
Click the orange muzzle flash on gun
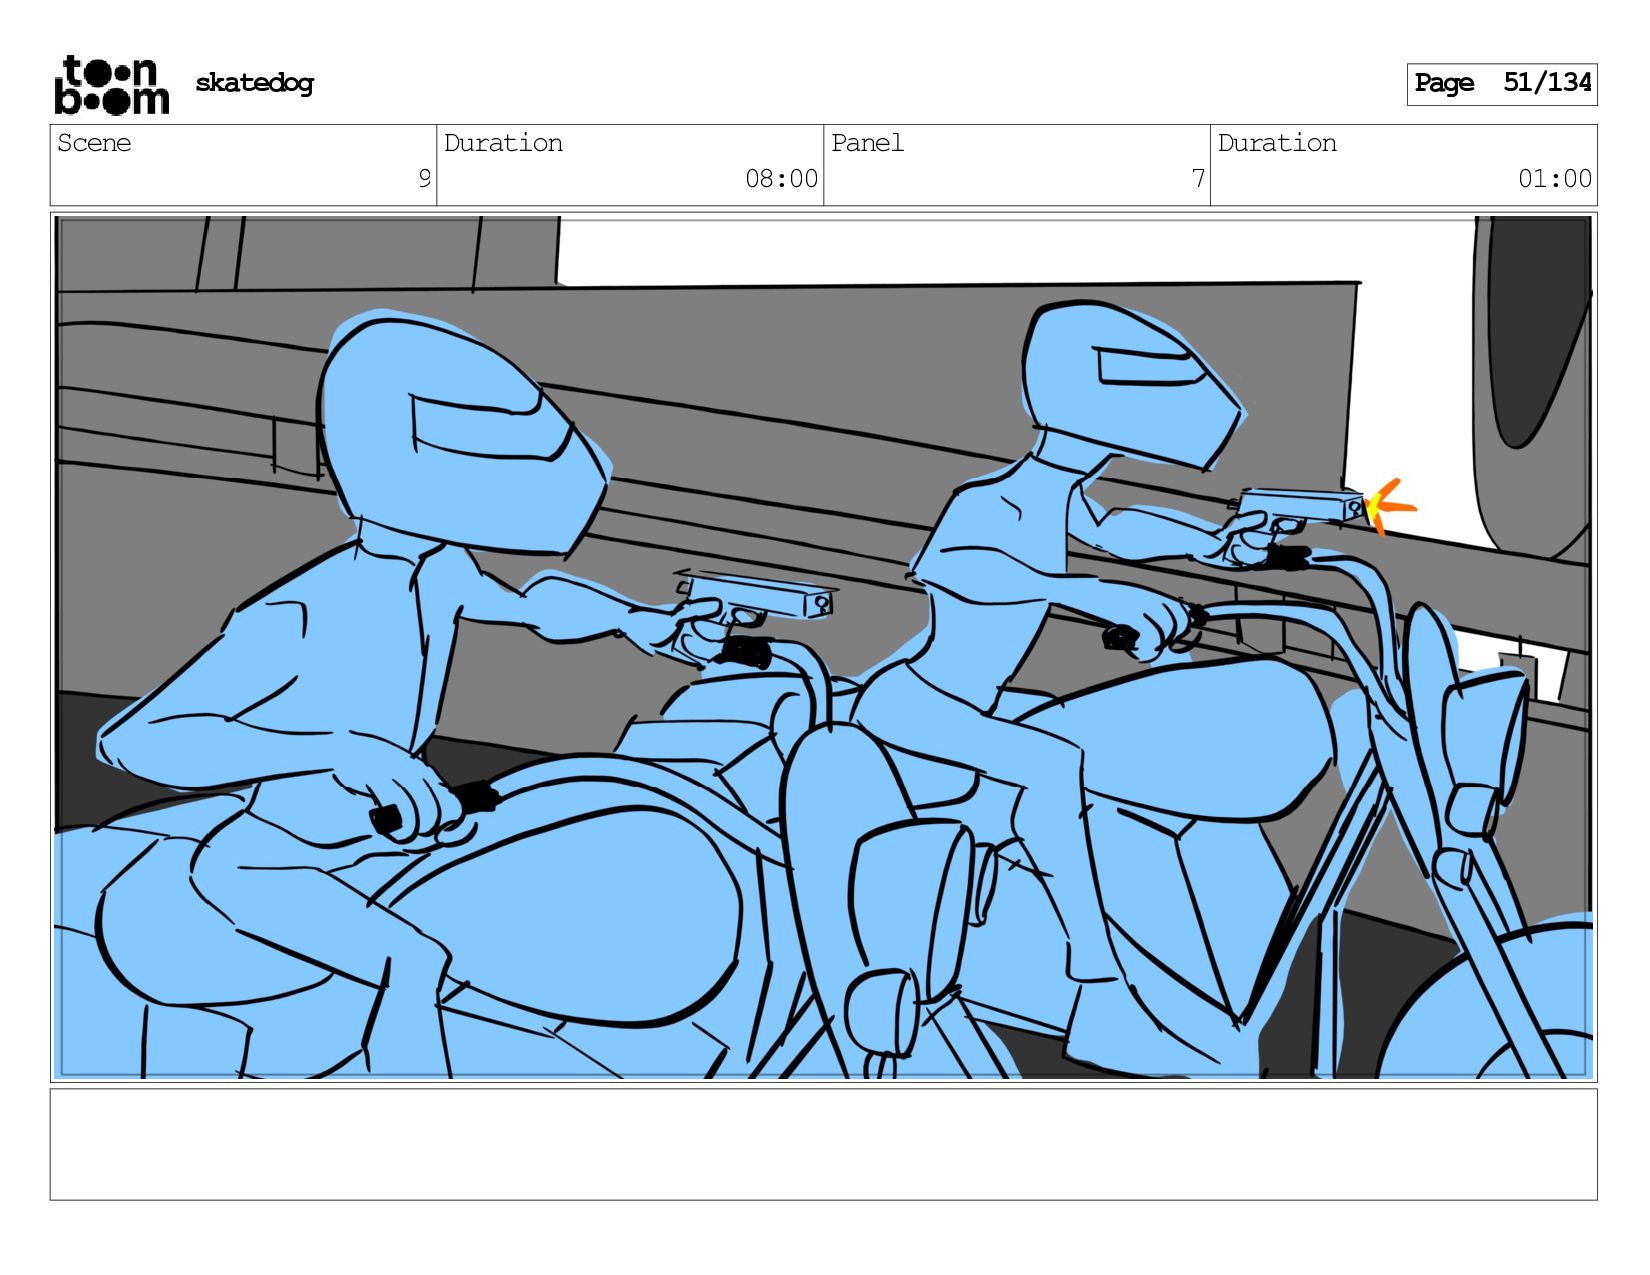click(x=1390, y=505)
